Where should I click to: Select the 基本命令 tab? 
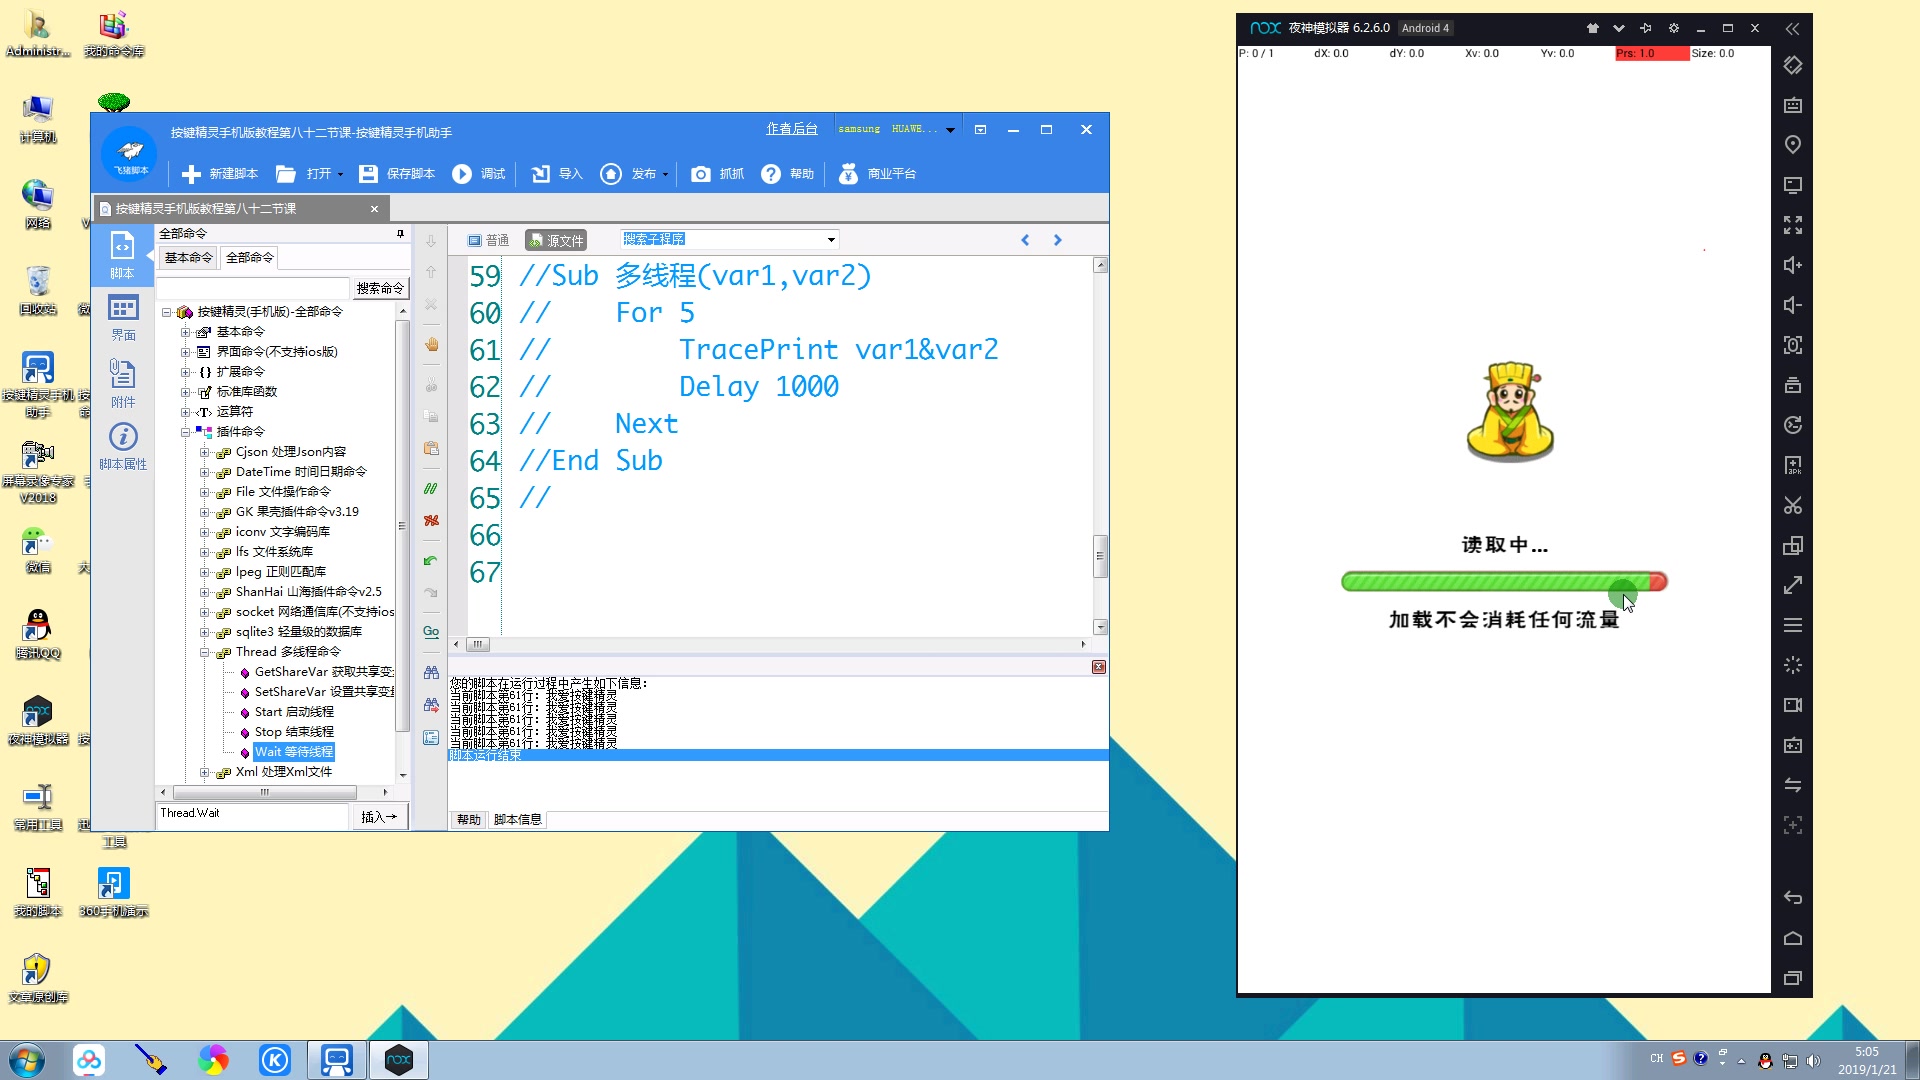[188, 258]
